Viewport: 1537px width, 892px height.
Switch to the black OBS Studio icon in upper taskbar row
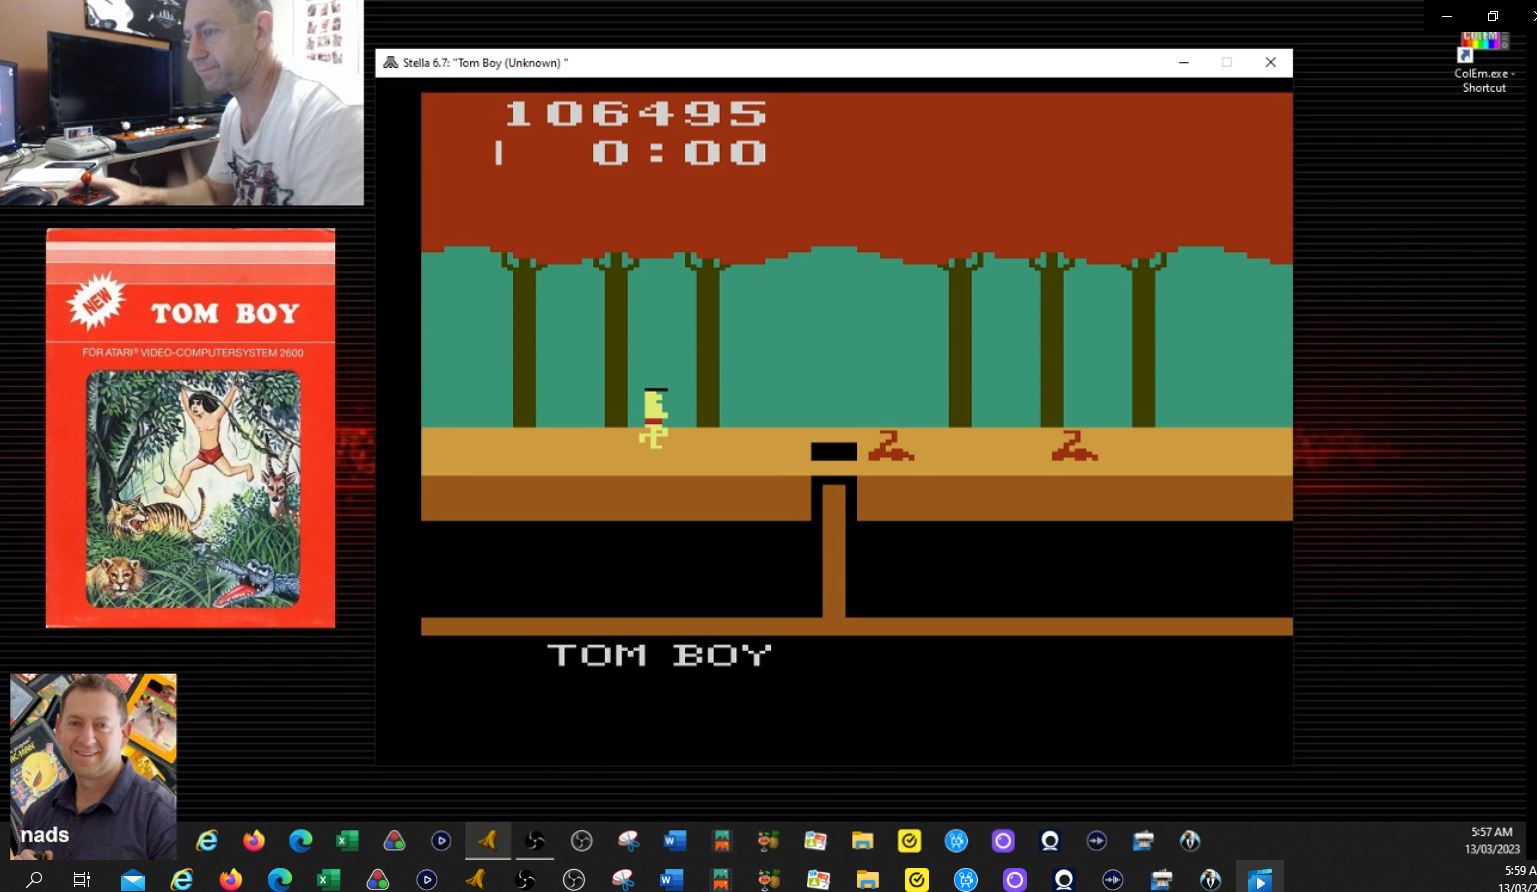pyautogui.click(x=535, y=841)
